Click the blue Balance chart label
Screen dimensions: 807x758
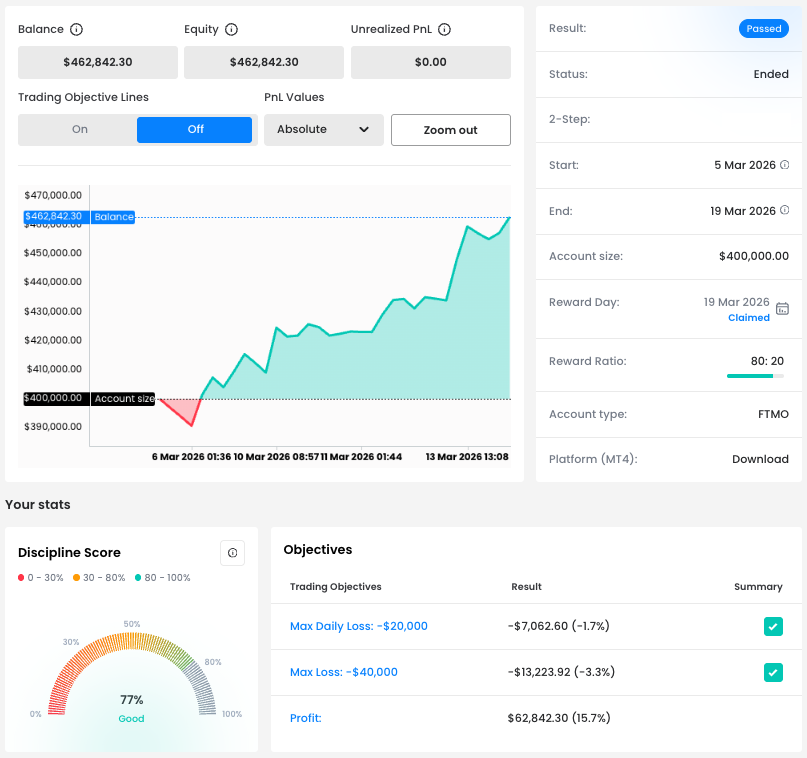coord(113,217)
